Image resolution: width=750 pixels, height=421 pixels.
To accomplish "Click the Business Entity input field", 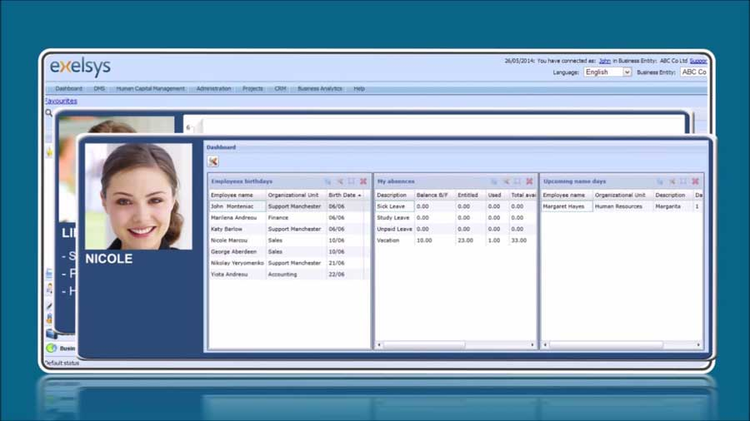I will pos(694,72).
